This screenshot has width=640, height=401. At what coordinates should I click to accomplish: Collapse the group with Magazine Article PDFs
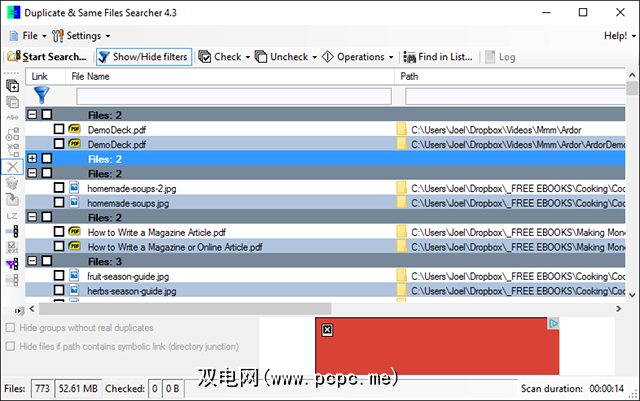click(x=32, y=217)
